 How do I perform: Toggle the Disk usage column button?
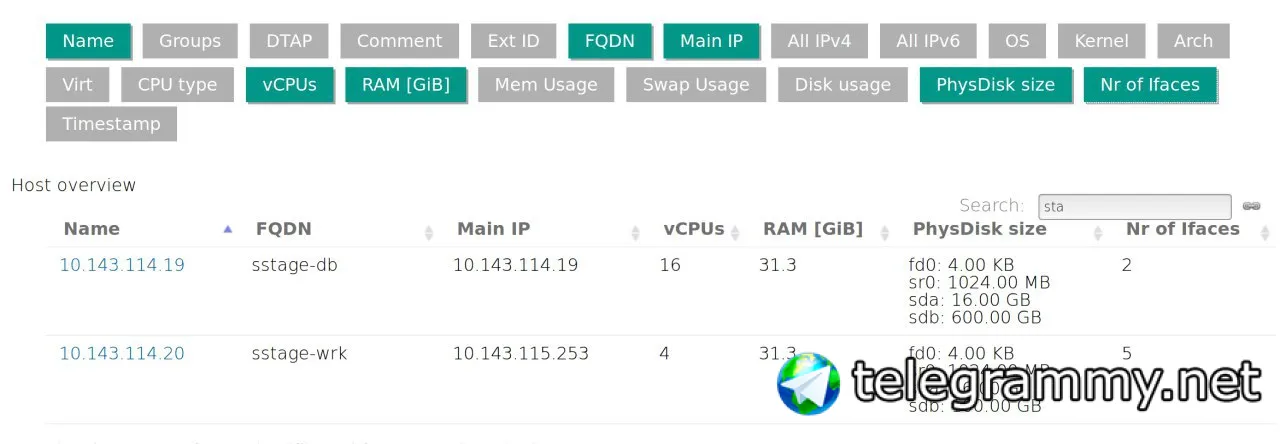tap(843, 85)
